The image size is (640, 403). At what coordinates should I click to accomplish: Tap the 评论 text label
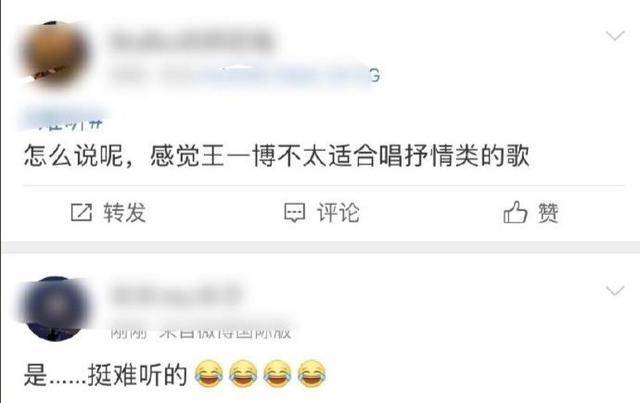[338, 212]
